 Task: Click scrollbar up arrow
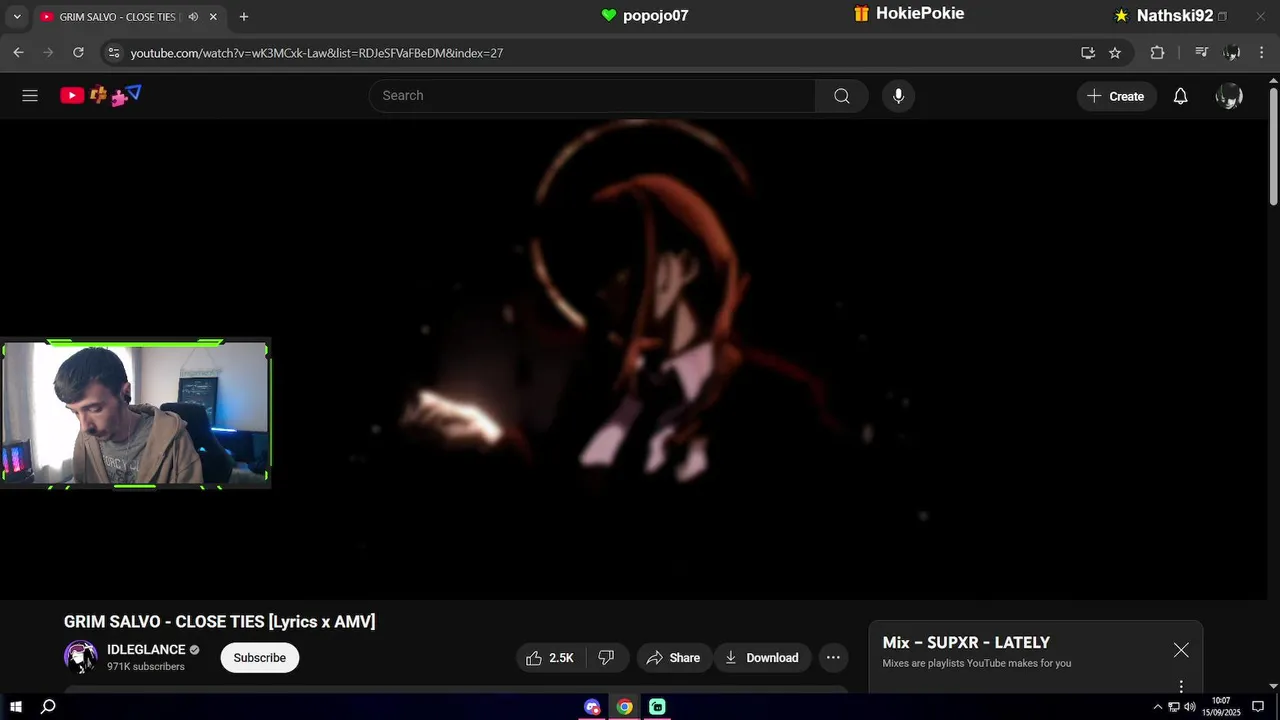(x=1273, y=80)
